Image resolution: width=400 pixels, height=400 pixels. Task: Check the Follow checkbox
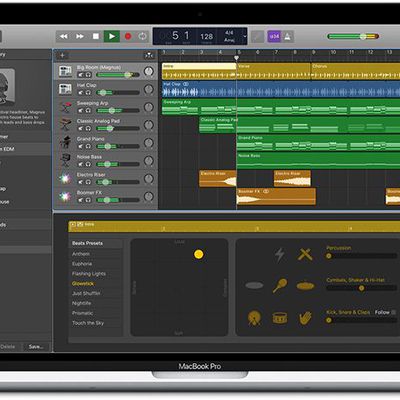394,312
